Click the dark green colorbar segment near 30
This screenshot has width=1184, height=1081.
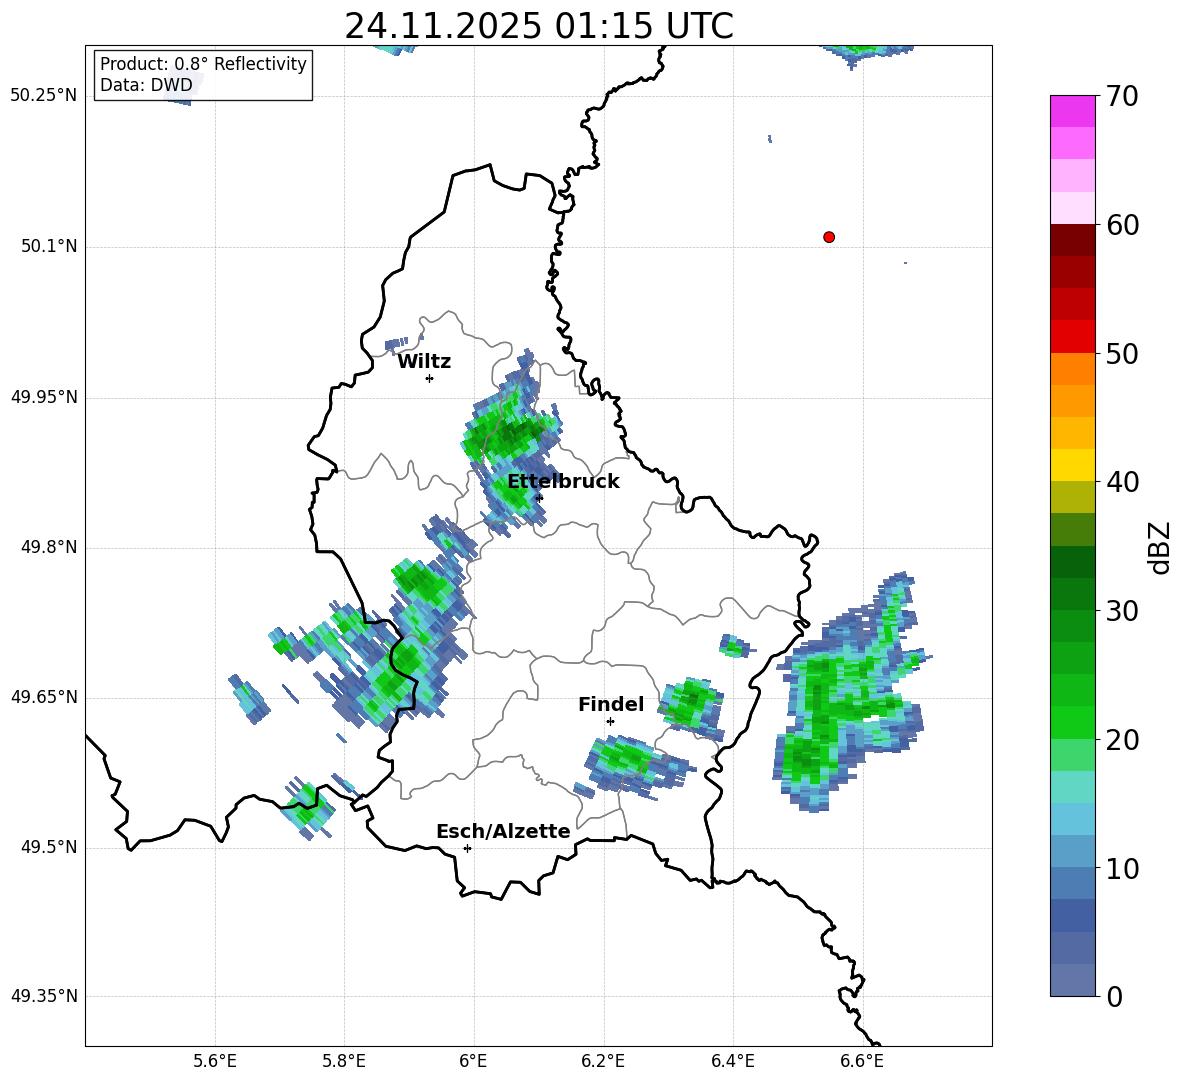[1072, 594]
